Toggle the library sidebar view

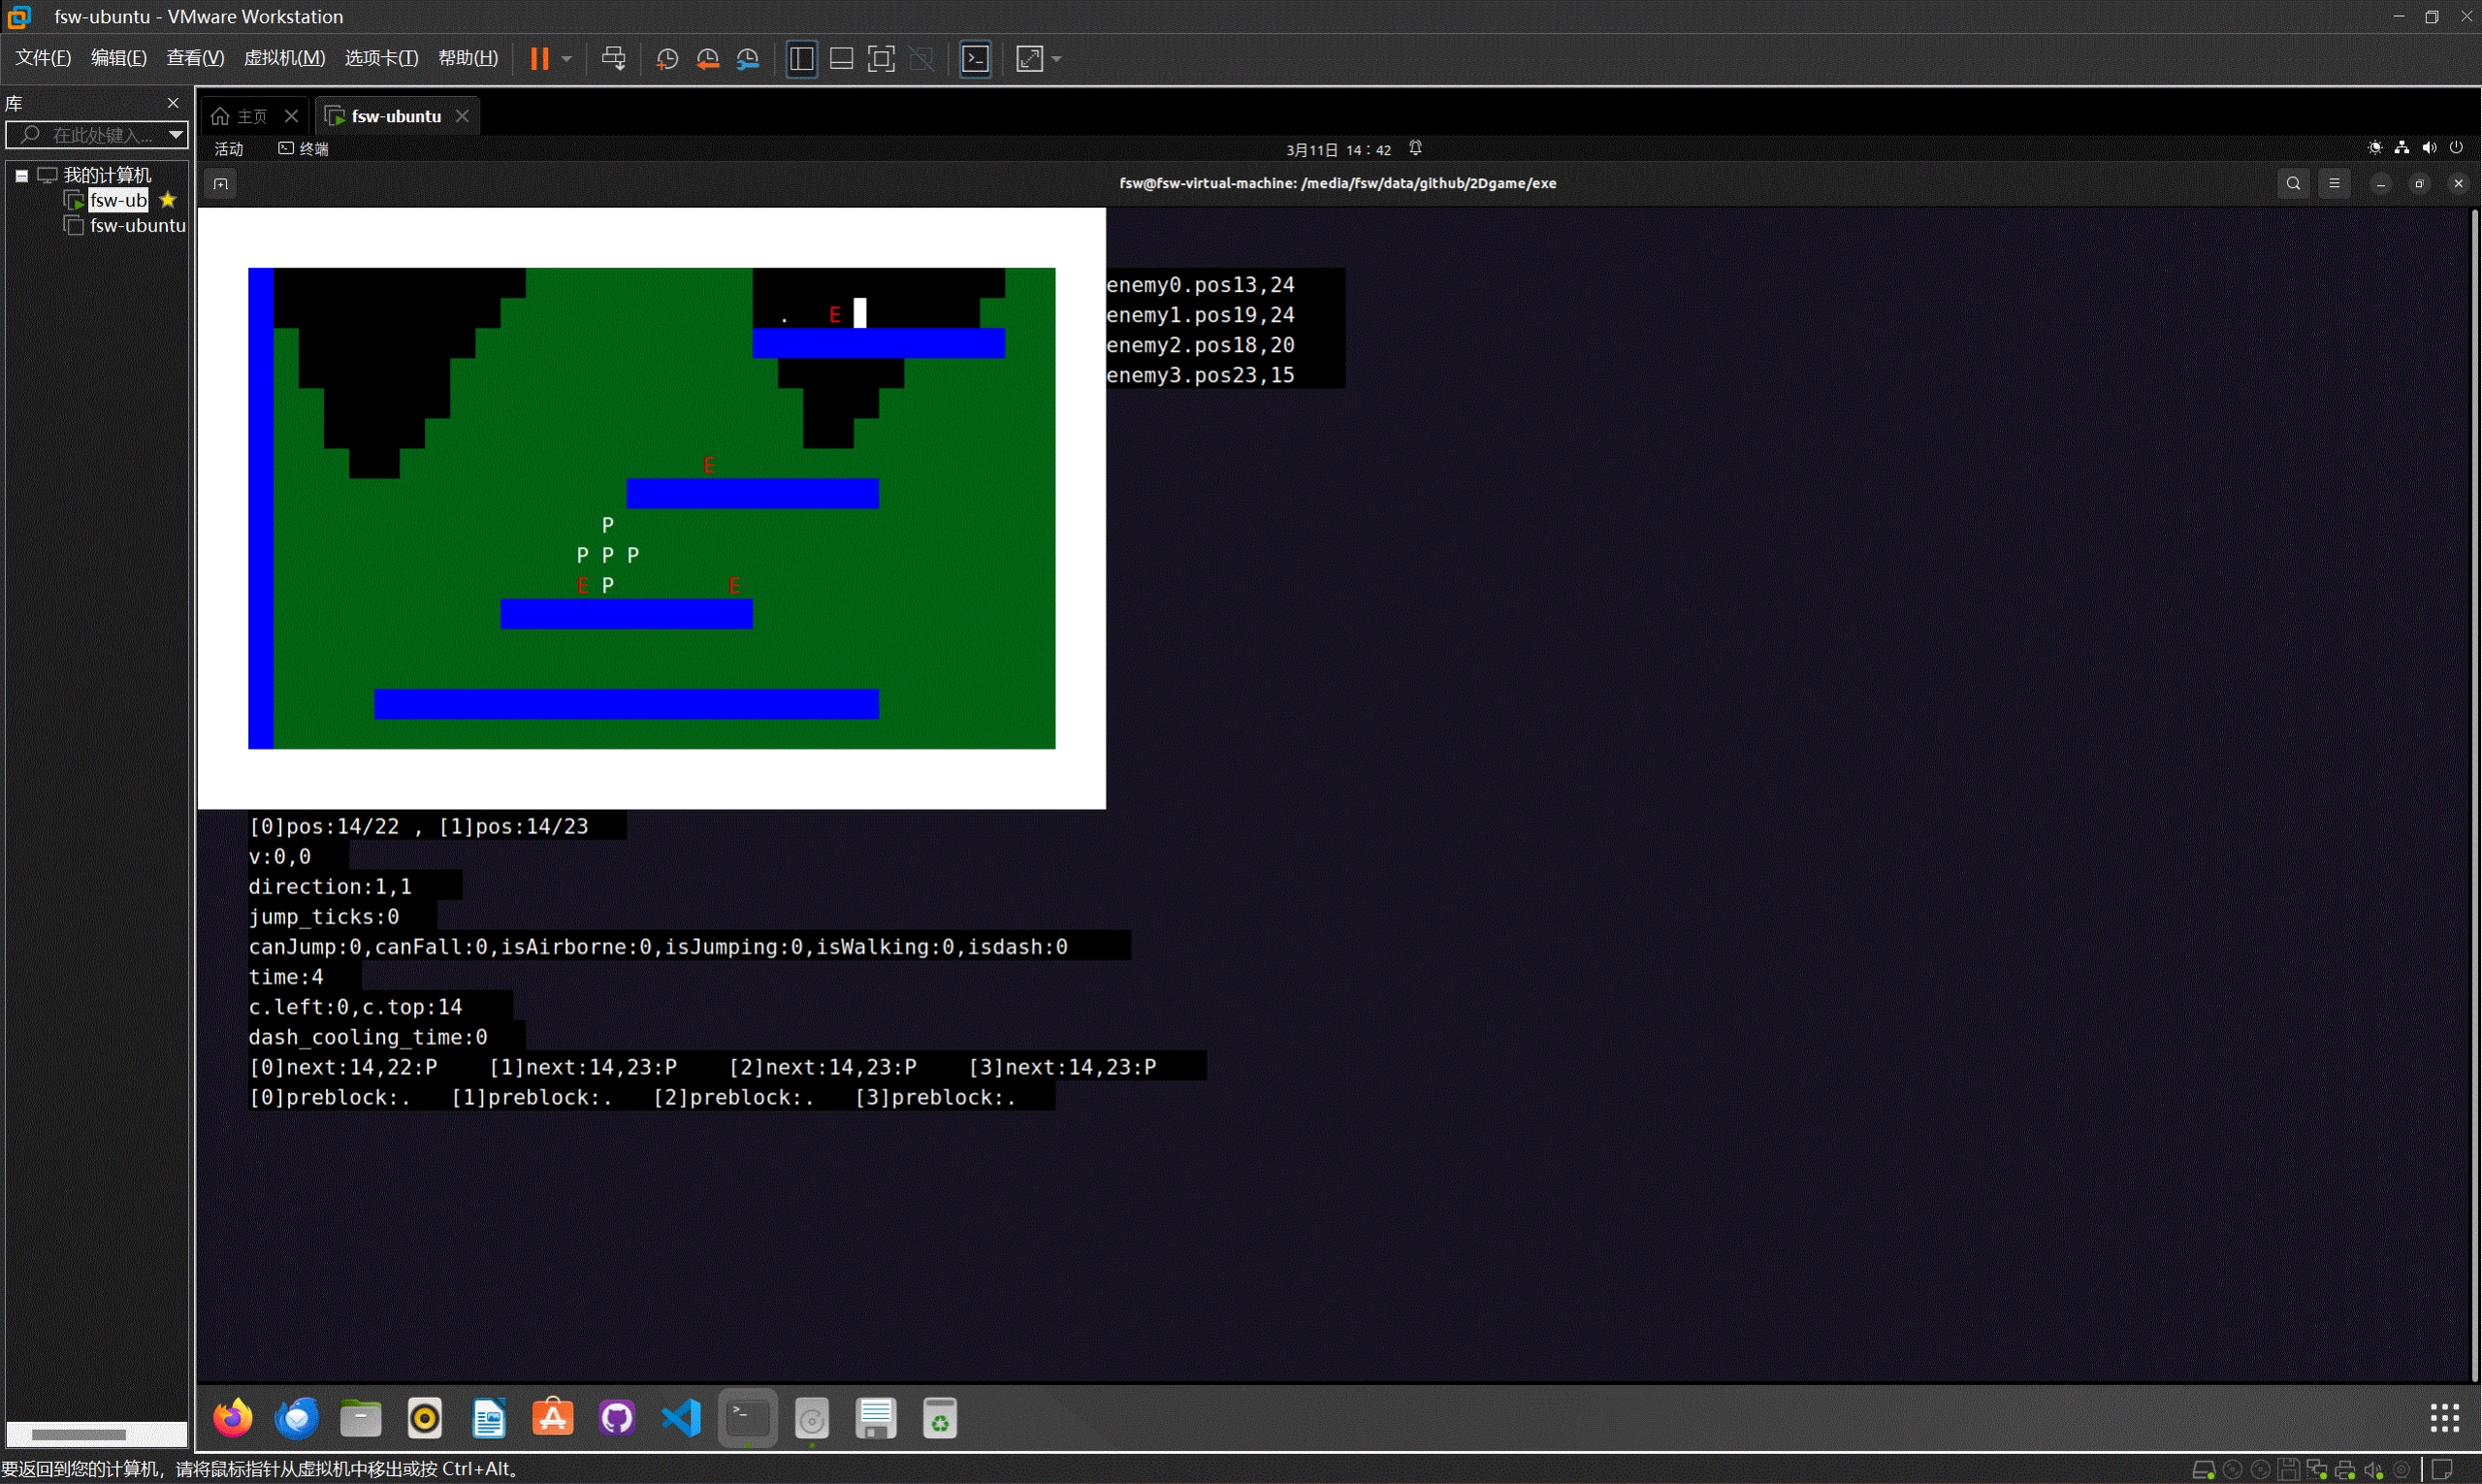coord(801,59)
